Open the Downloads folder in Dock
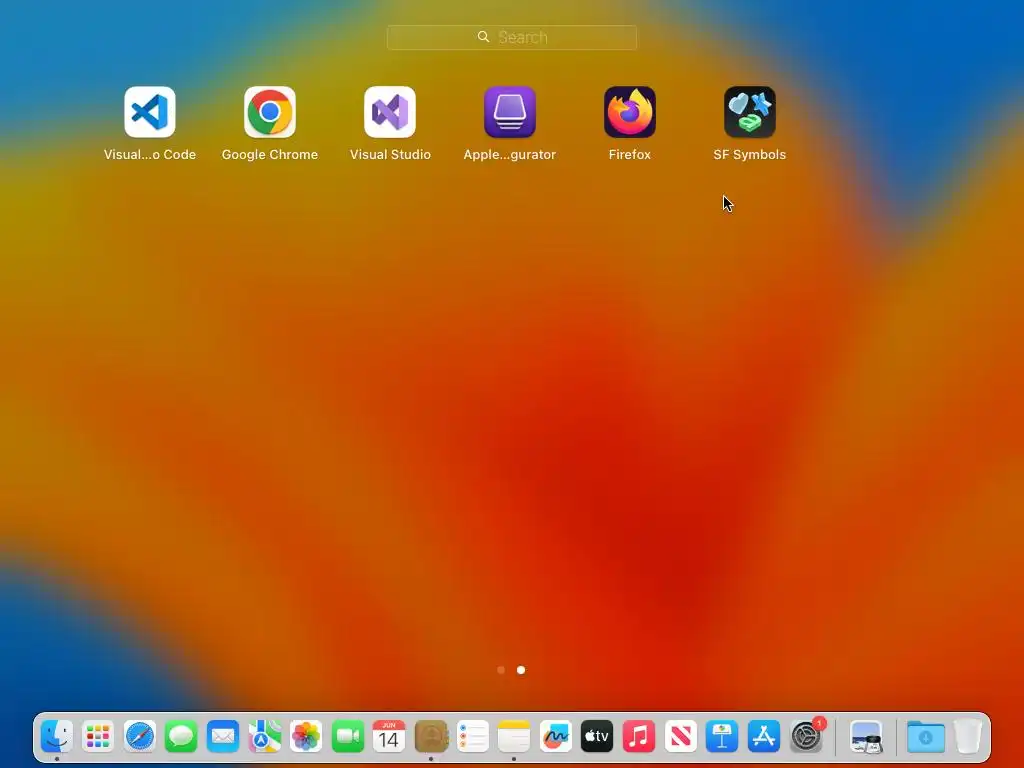Viewport: 1024px width, 768px height. point(925,737)
